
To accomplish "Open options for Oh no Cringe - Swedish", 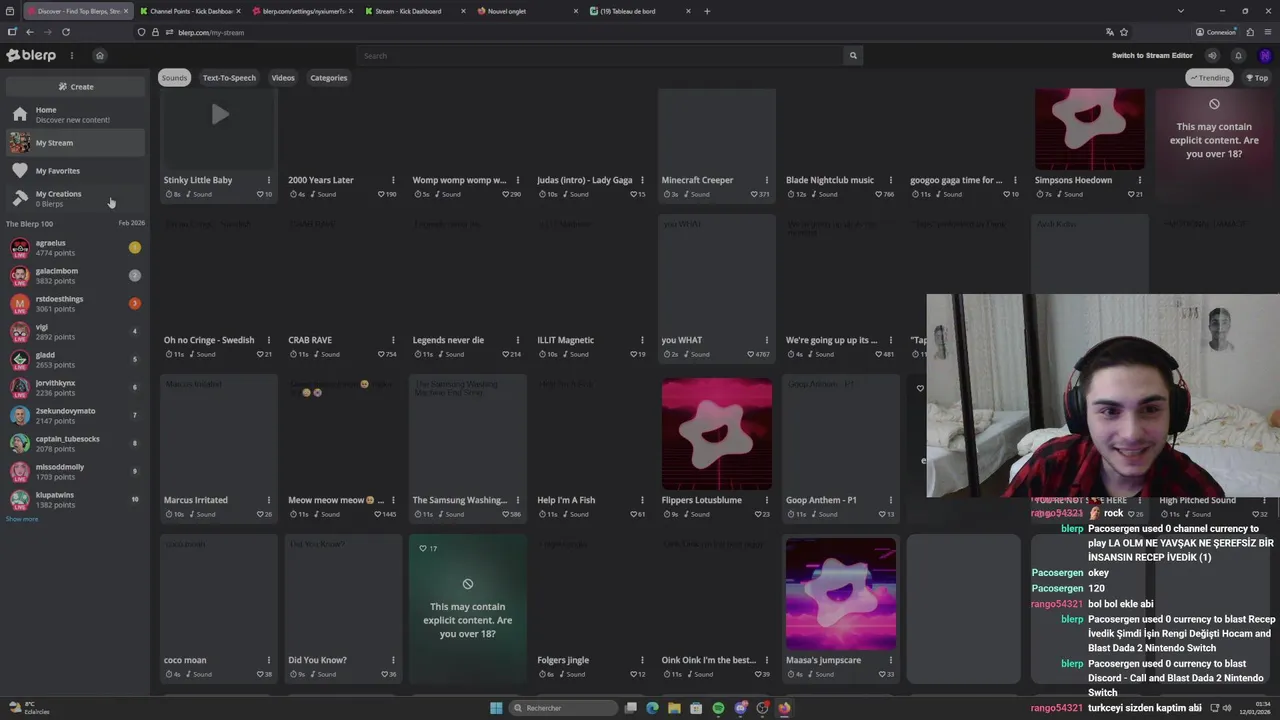I will tap(268, 340).
